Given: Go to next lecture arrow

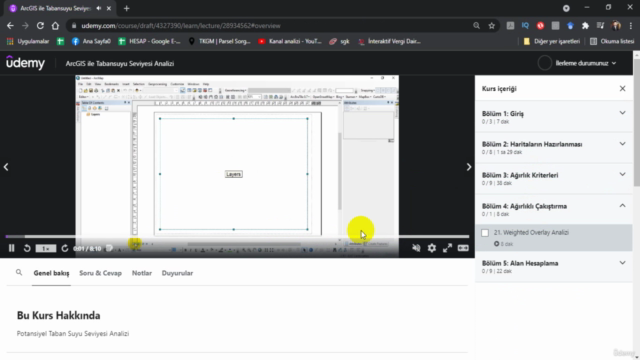Looking at the screenshot, I should tap(469, 167).
